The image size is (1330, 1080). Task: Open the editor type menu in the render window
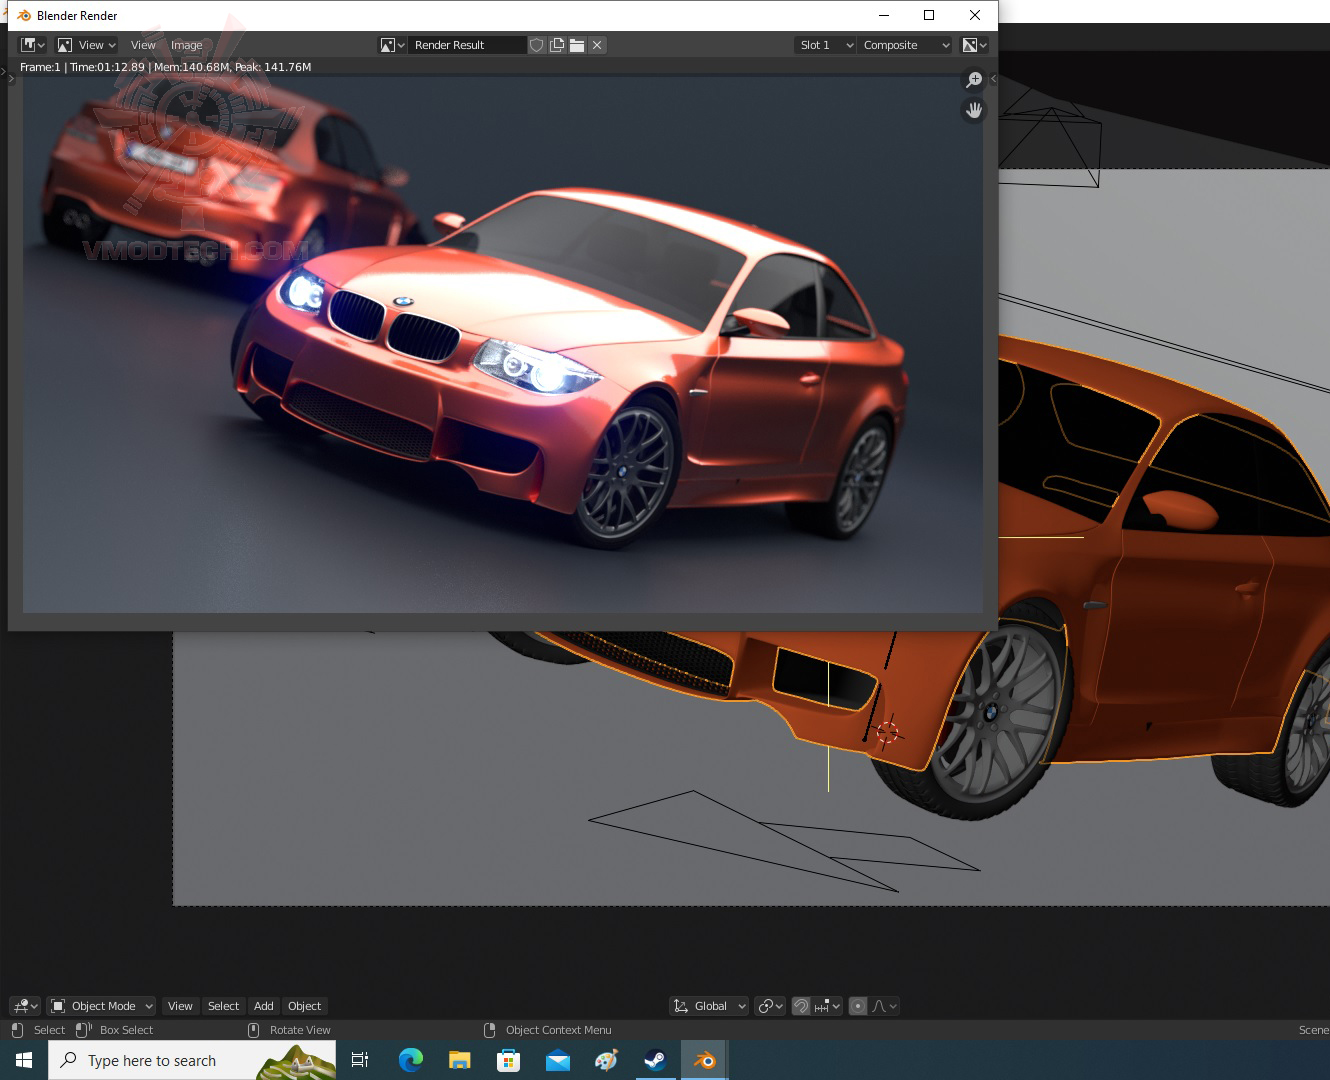(x=33, y=45)
